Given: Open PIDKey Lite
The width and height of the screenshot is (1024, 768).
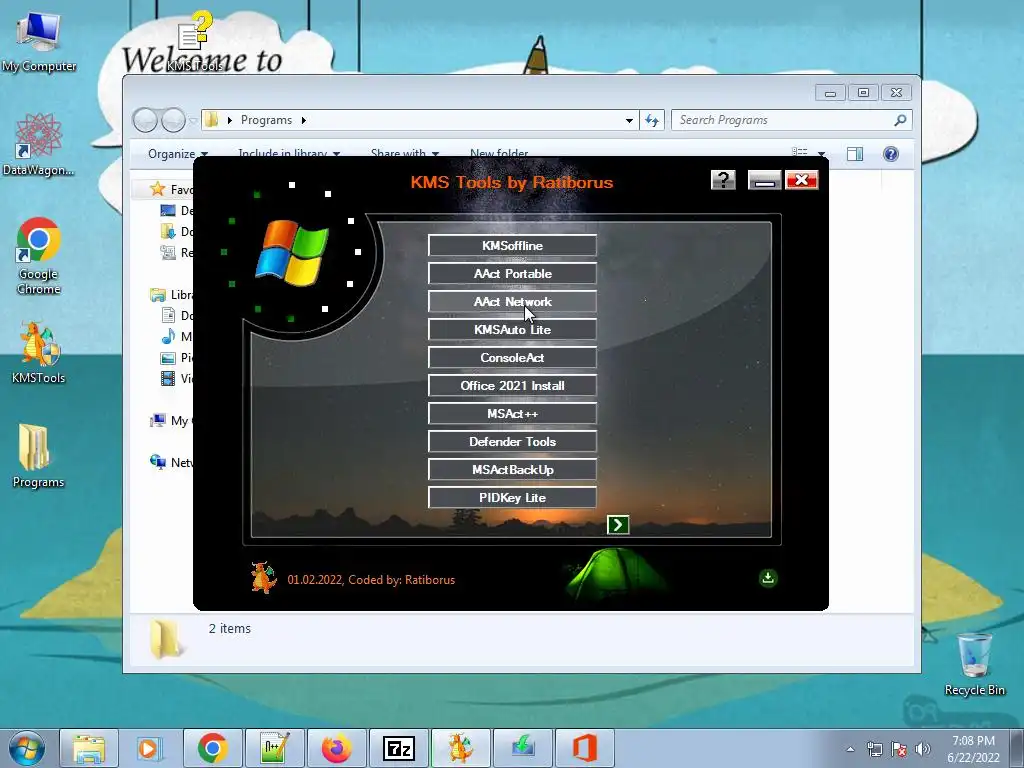Looking at the screenshot, I should coord(512,498).
